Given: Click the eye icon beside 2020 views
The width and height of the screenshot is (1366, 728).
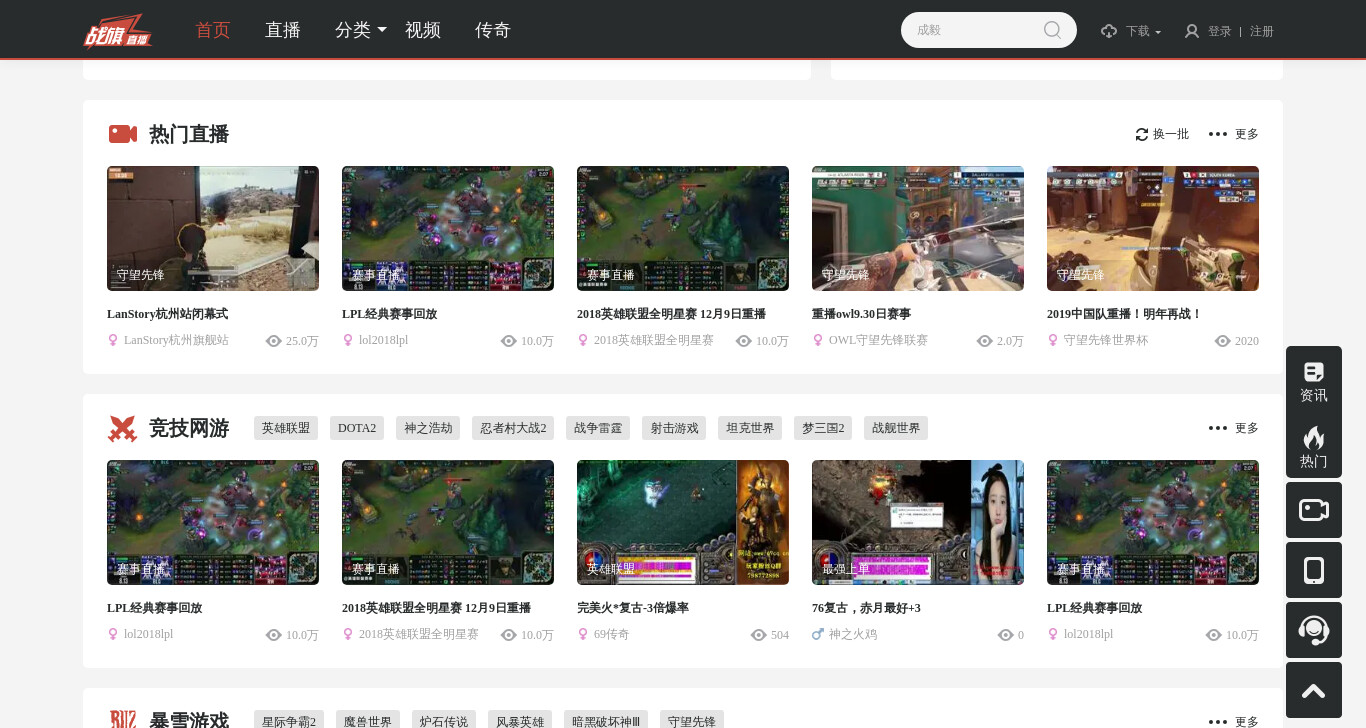Looking at the screenshot, I should coord(1222,341).
